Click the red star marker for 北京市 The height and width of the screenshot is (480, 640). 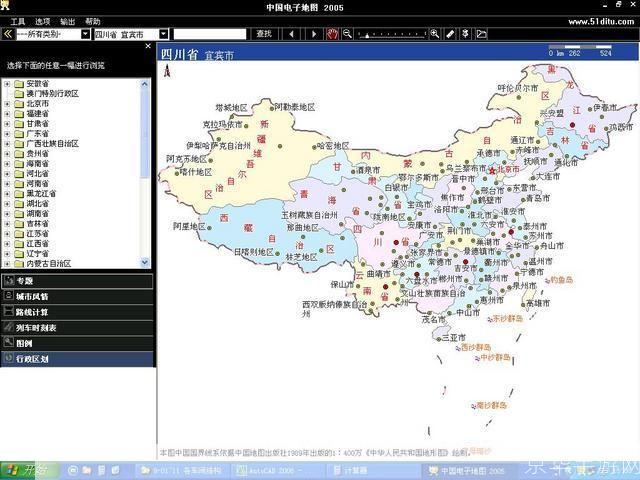point(492,171)
